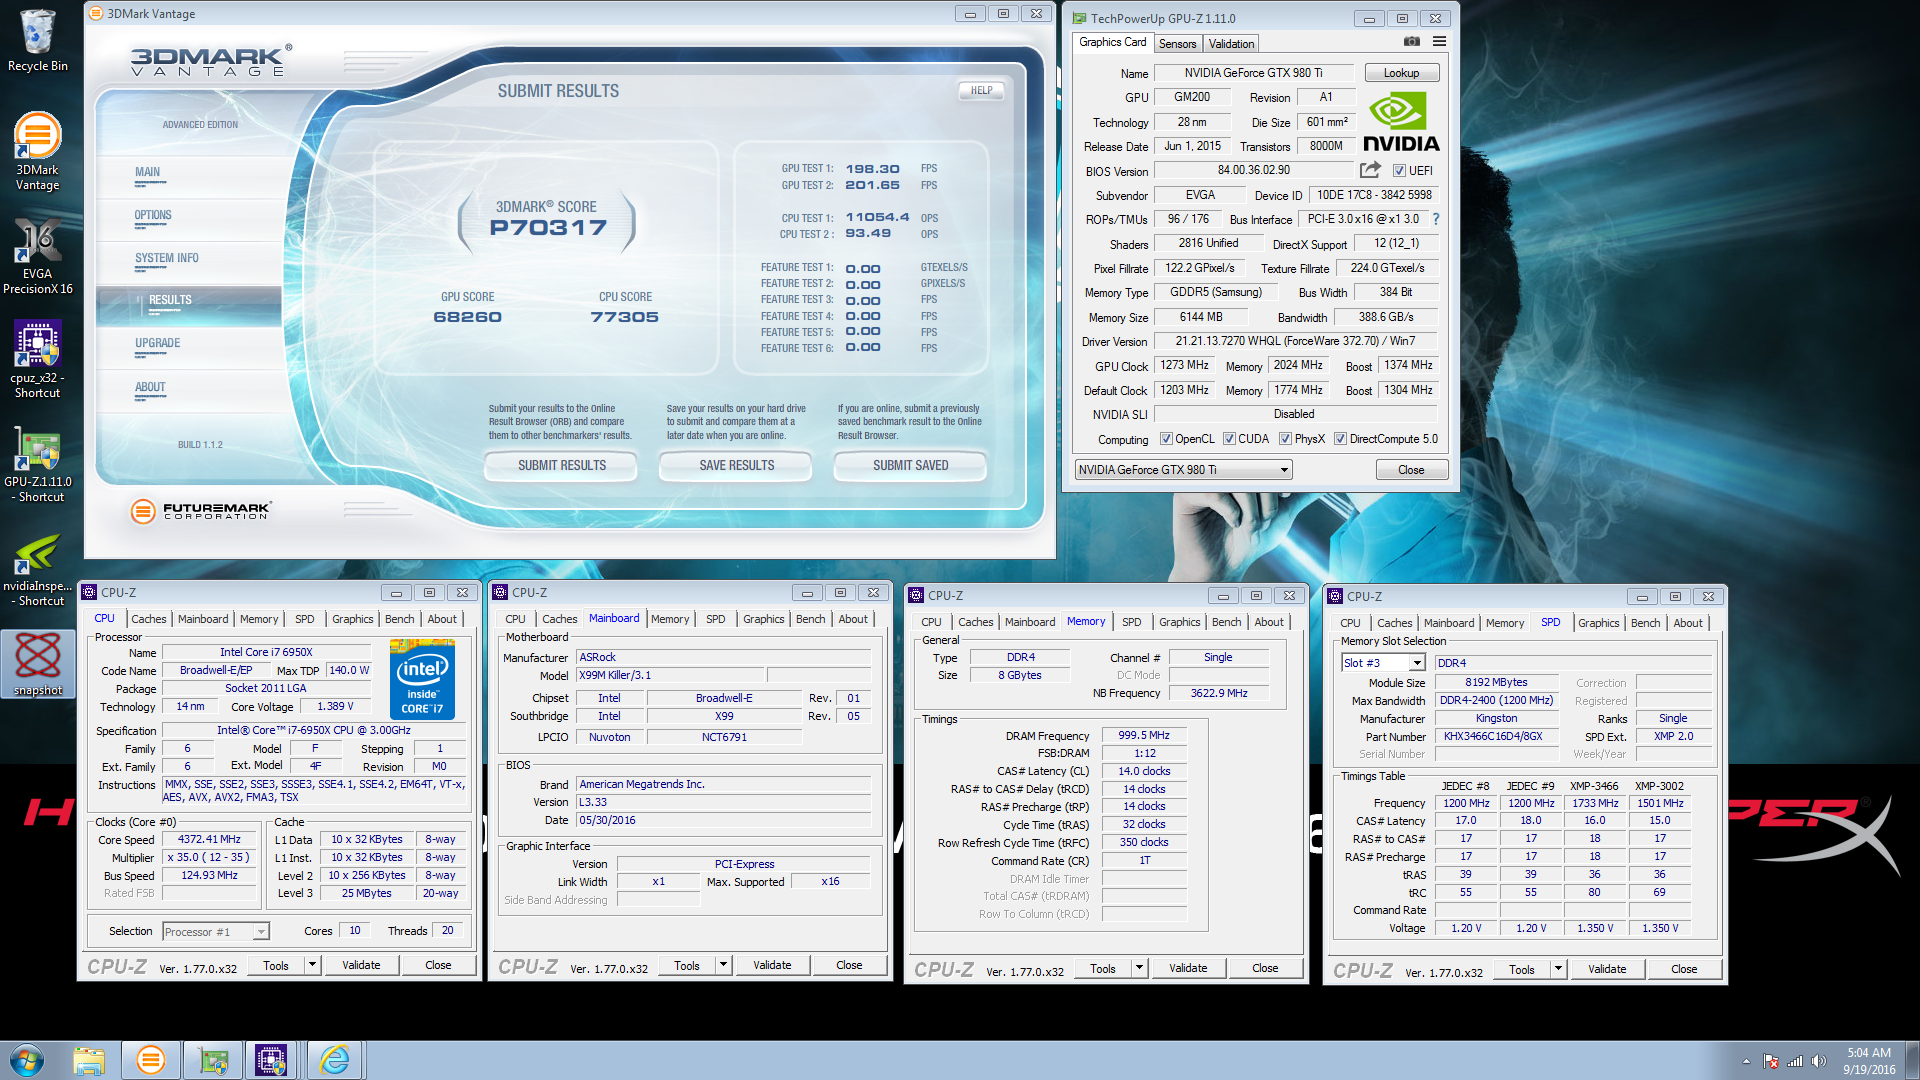The image size is (1920, 1080).
Task: Click the network tray icon
Action: 1795,1061
